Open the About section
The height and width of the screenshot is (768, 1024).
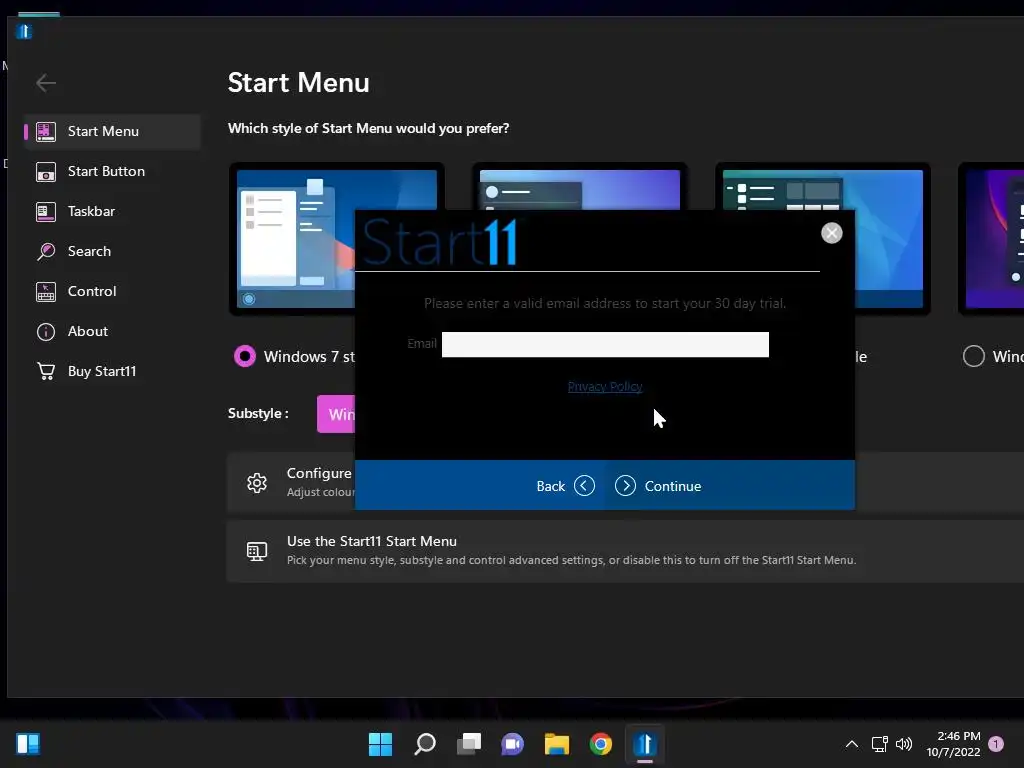[112, 331]
